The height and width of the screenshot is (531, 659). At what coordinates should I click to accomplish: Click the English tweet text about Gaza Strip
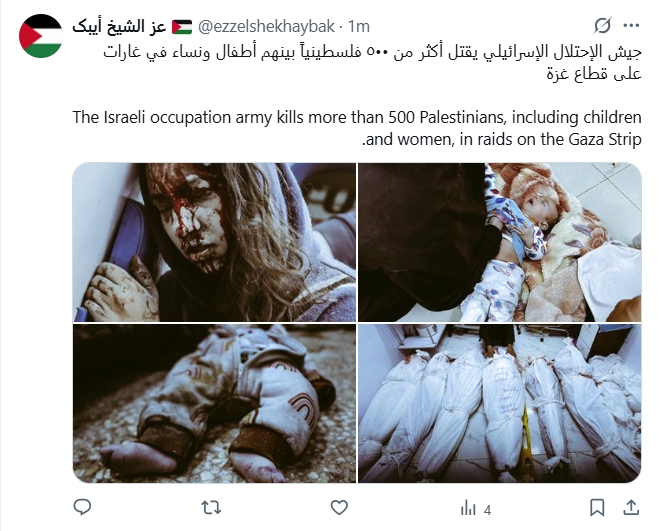click(x=357, y=128)
